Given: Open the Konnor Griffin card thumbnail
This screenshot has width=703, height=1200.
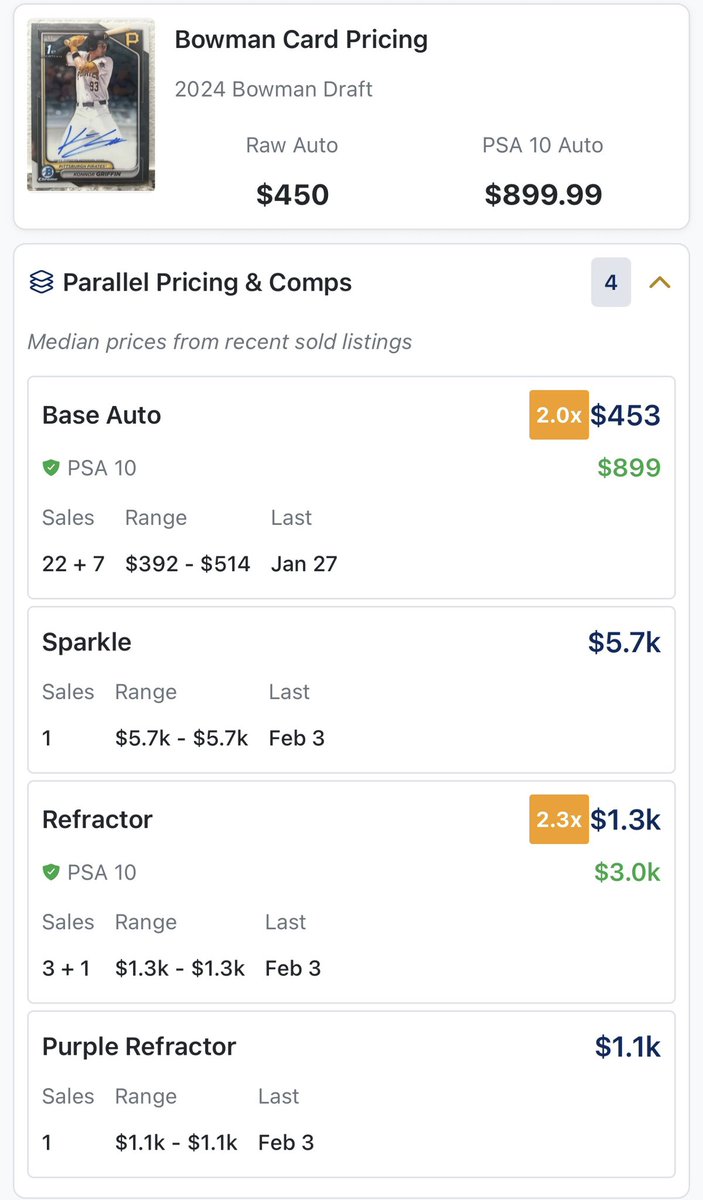Looking at the screenshot, I should coord(91,104).
